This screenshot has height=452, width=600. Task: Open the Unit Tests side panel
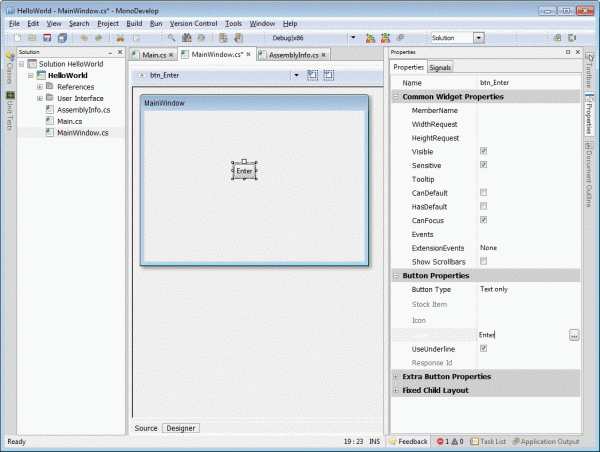click(x=10, y=111)
